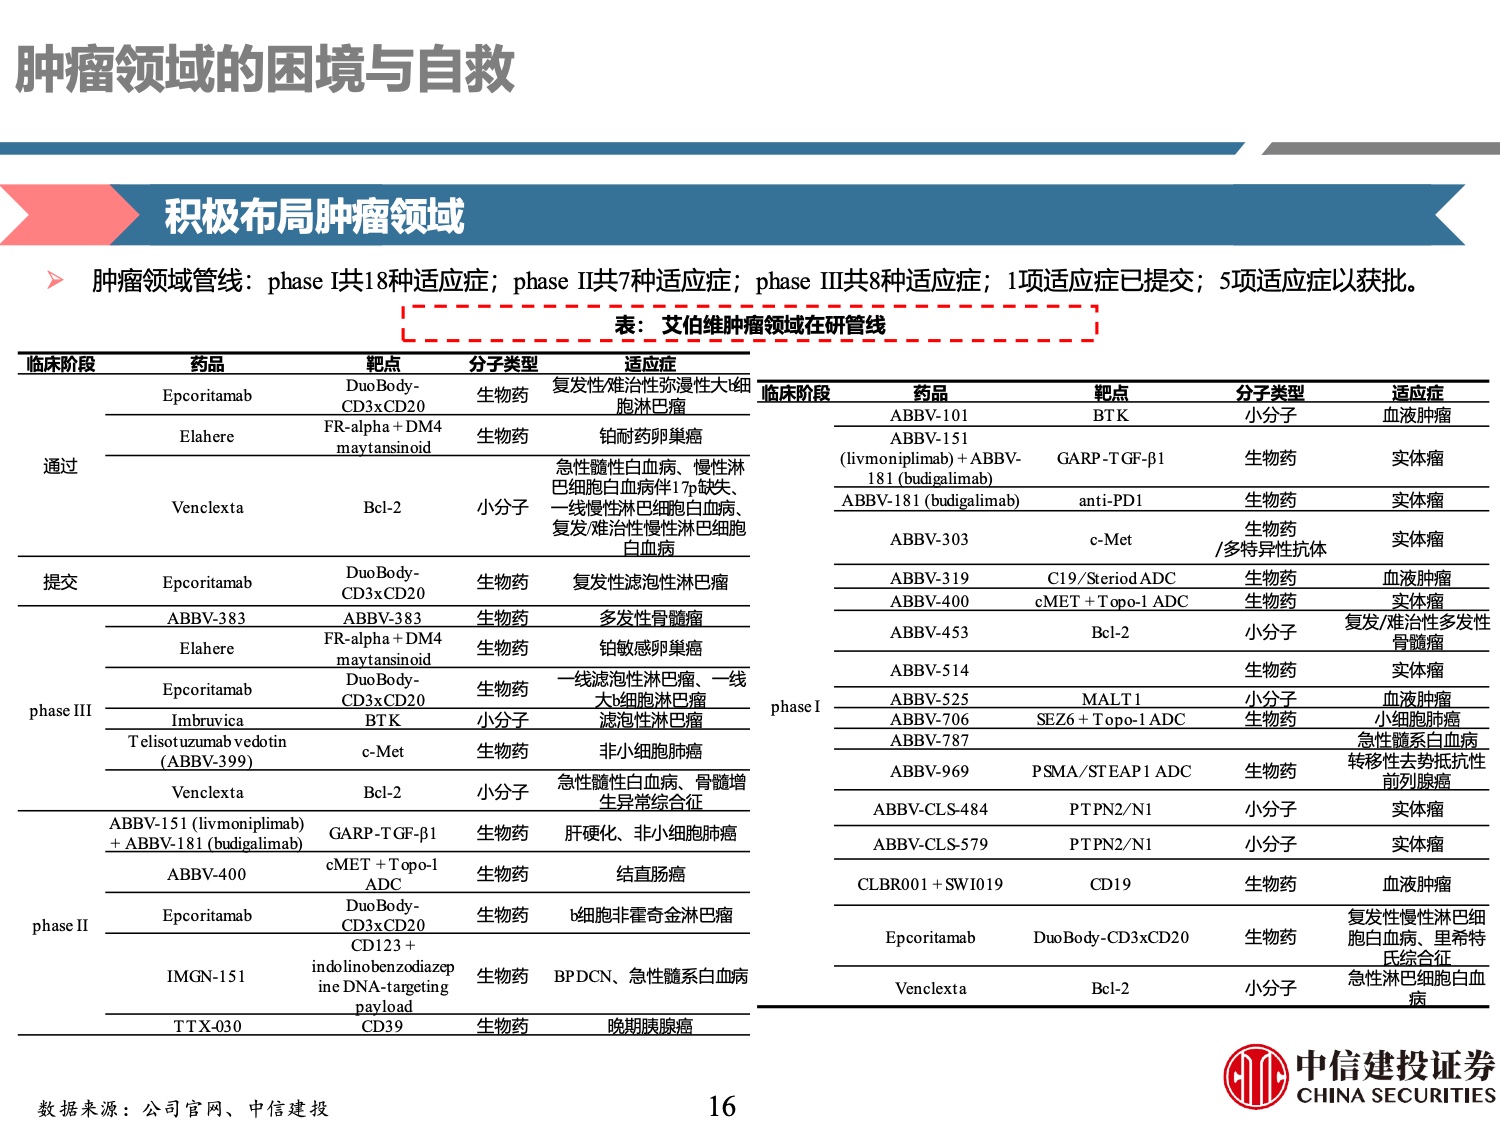Click the China Securities red circular logo

click(1255, 1076)
